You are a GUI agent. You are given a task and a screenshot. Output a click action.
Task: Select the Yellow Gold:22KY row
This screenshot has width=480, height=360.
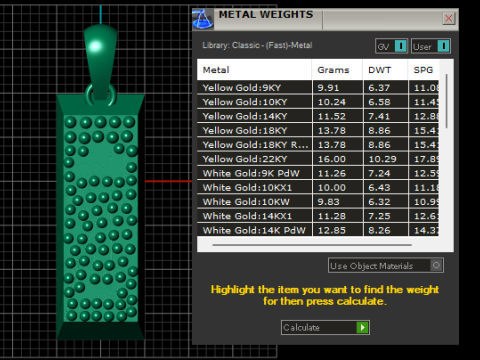coord(318,159)
